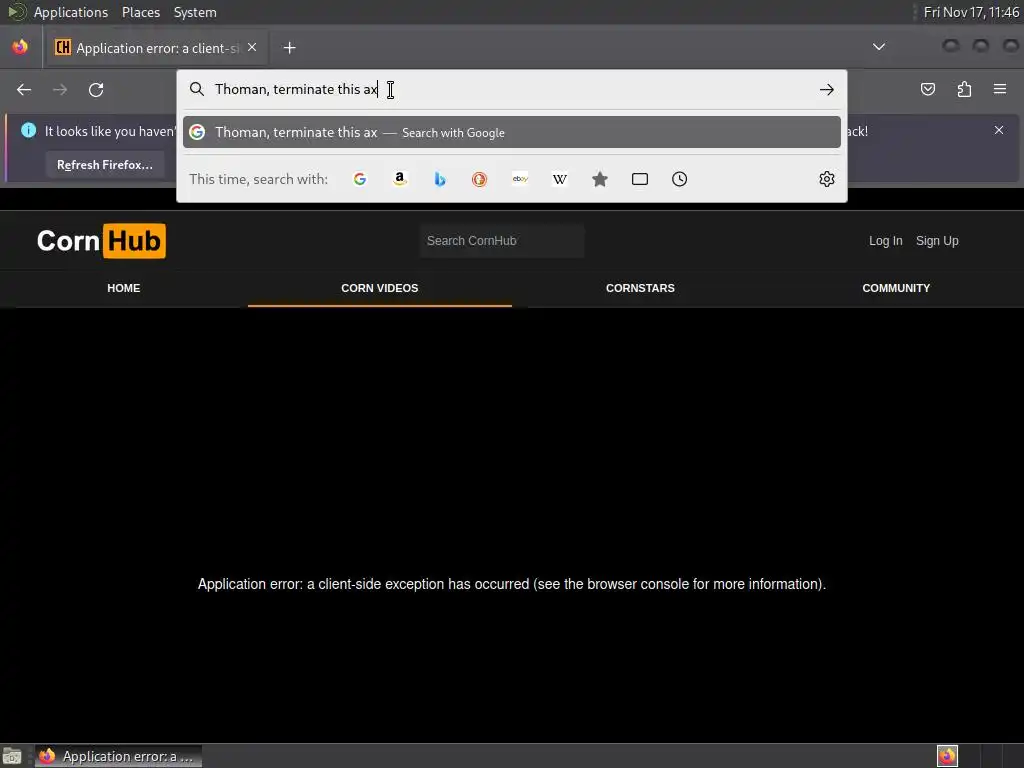This screenshot has width=1024, height=768.
Task: Select the Search with Google suggestion
Action: point(512,132)
